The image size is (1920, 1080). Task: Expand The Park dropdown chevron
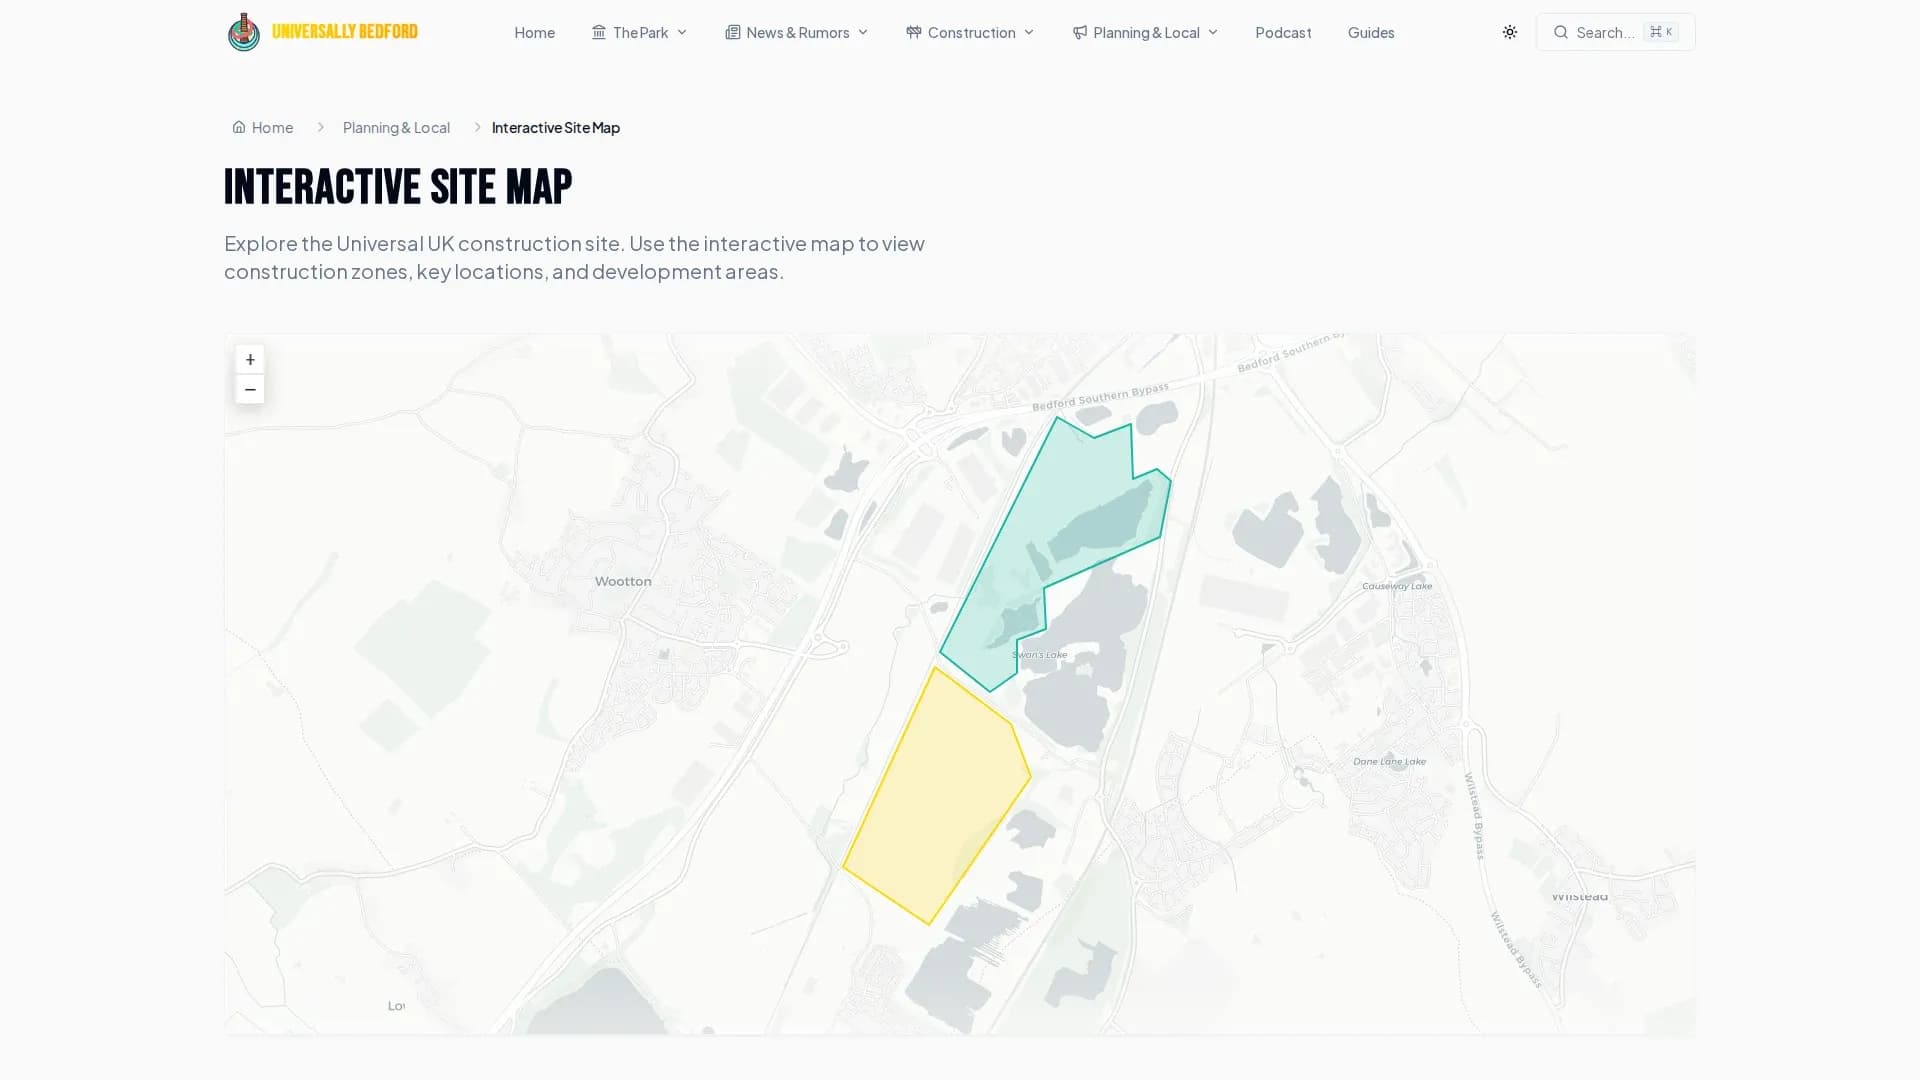682,32
